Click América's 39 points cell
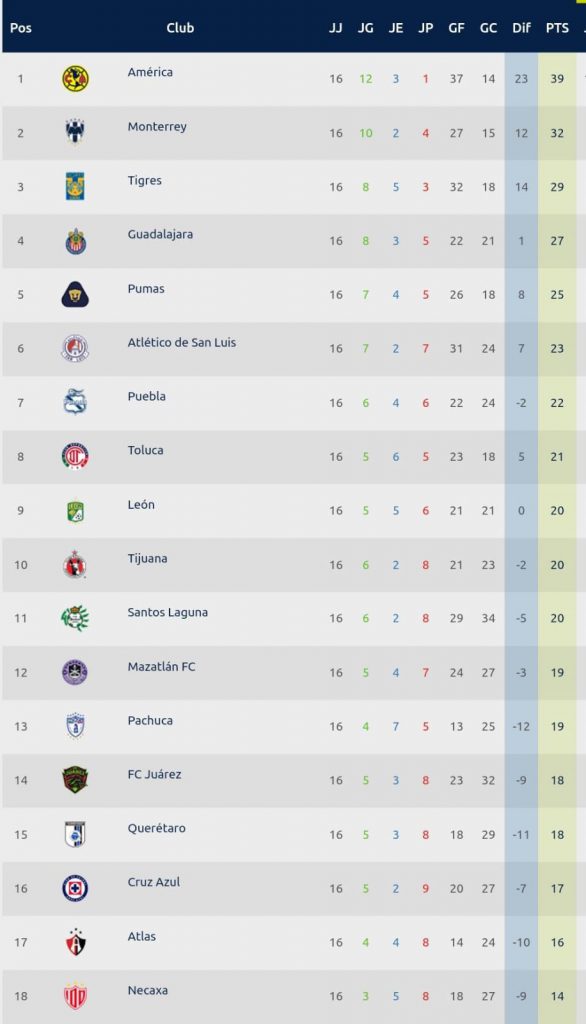The image size is (586, 1024). click(x=557, y=79)
